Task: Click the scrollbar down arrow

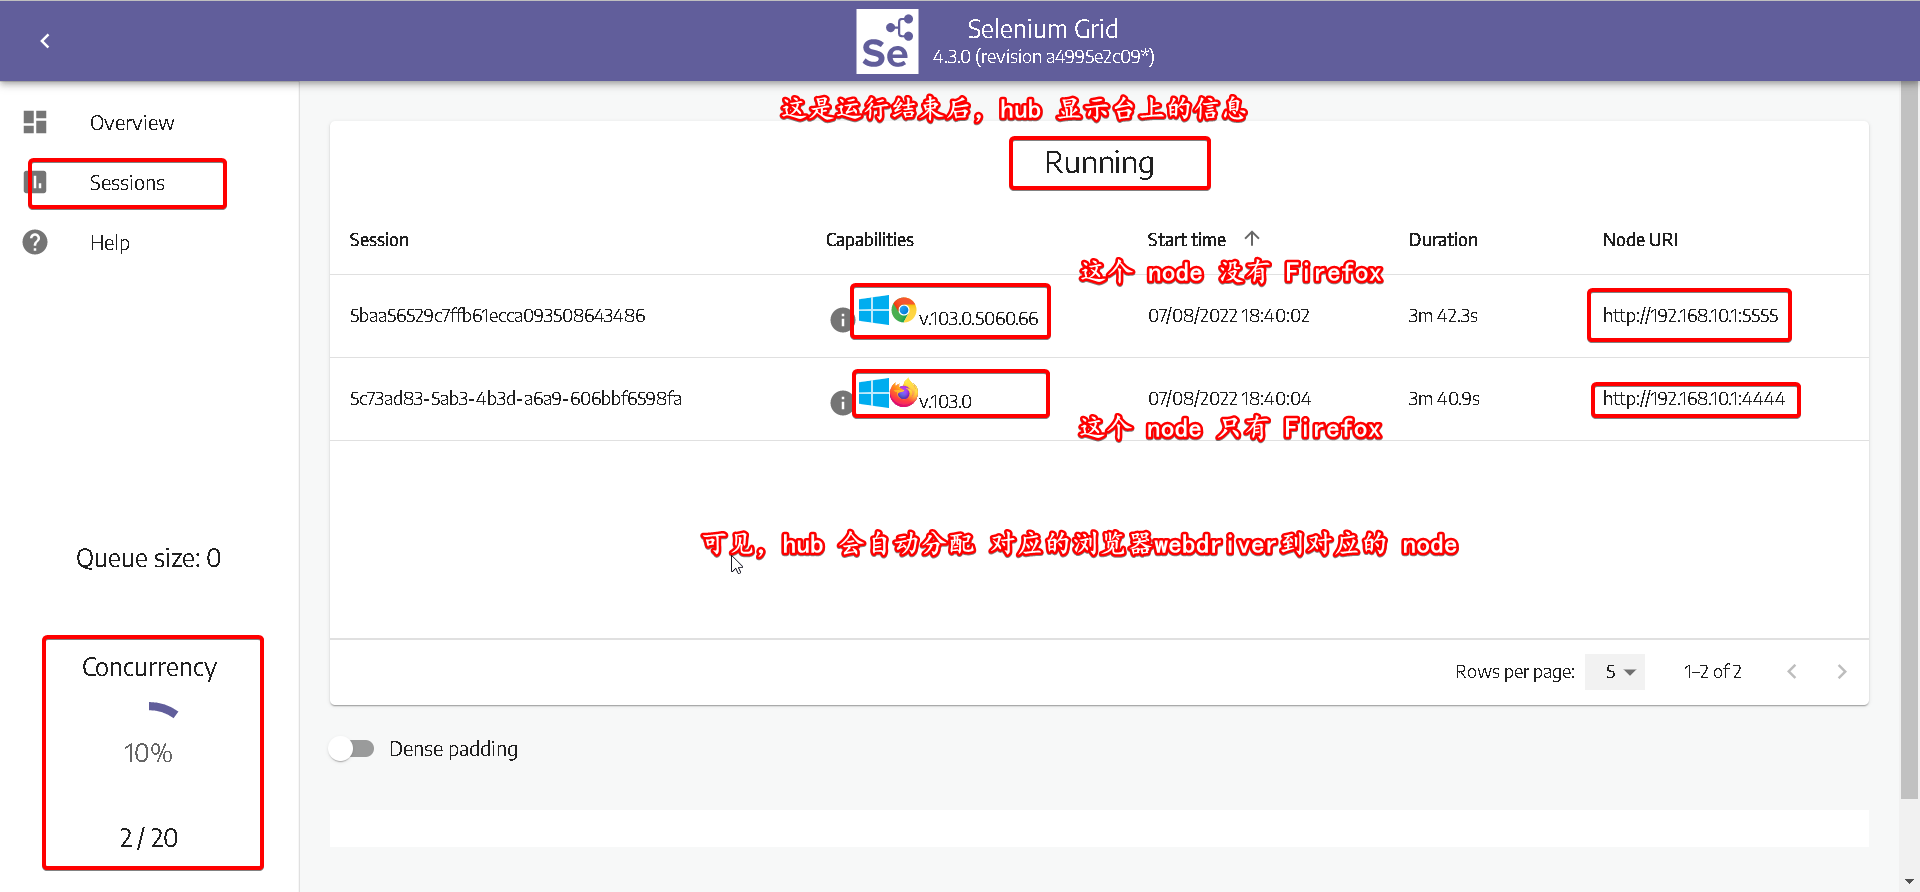Action: [1910, 883]
